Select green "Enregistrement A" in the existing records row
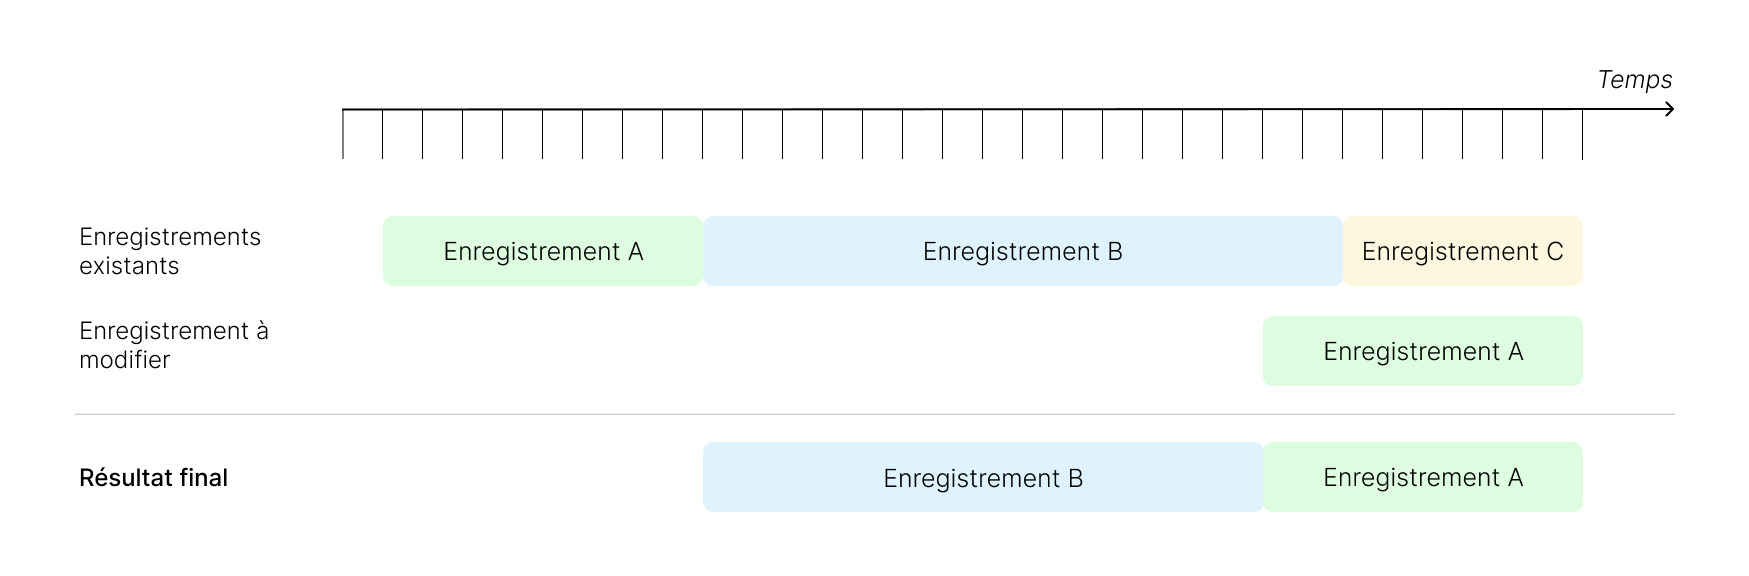The width and height of the screenshot is (1749, 576). tap(543, 251)
